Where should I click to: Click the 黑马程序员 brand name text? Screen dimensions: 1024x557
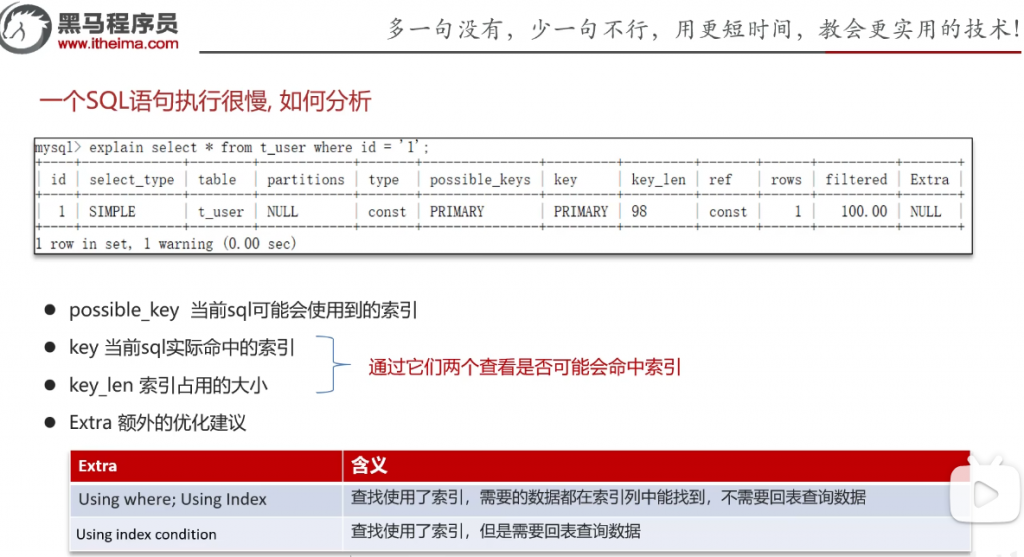118,22
